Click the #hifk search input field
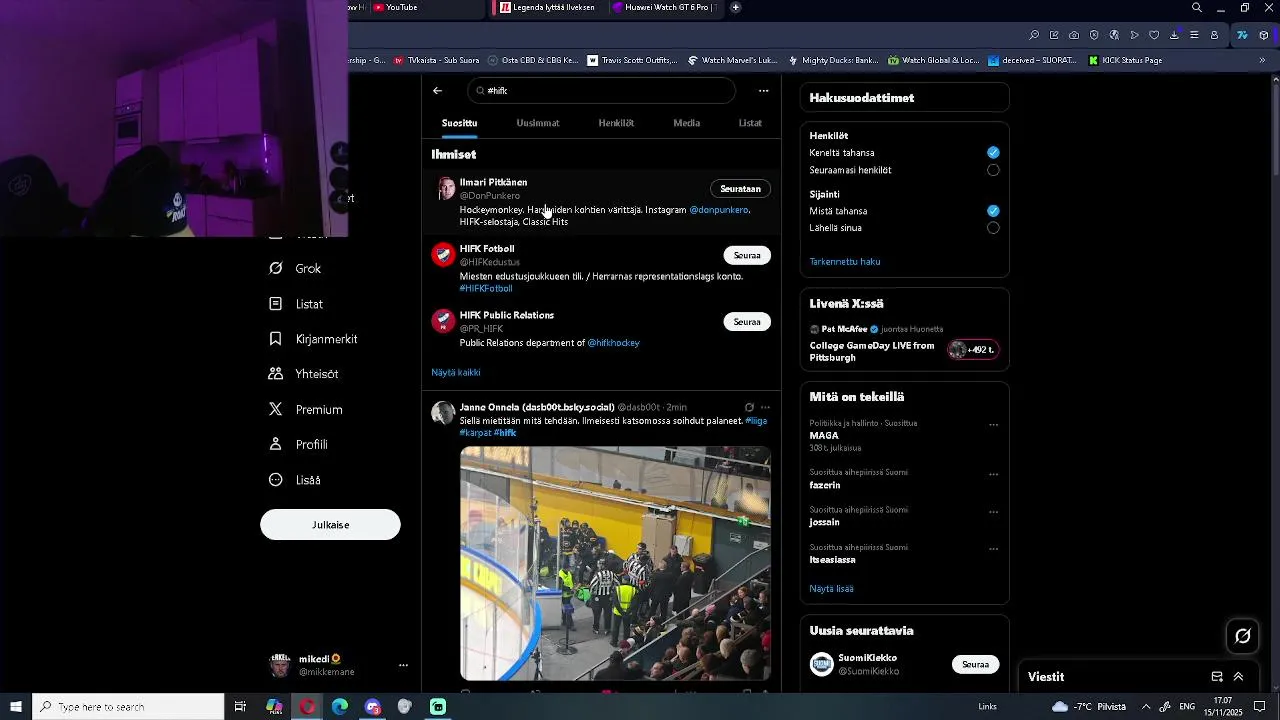The height and width of the screenshot is (720, 1280). [x=601, y=91]
